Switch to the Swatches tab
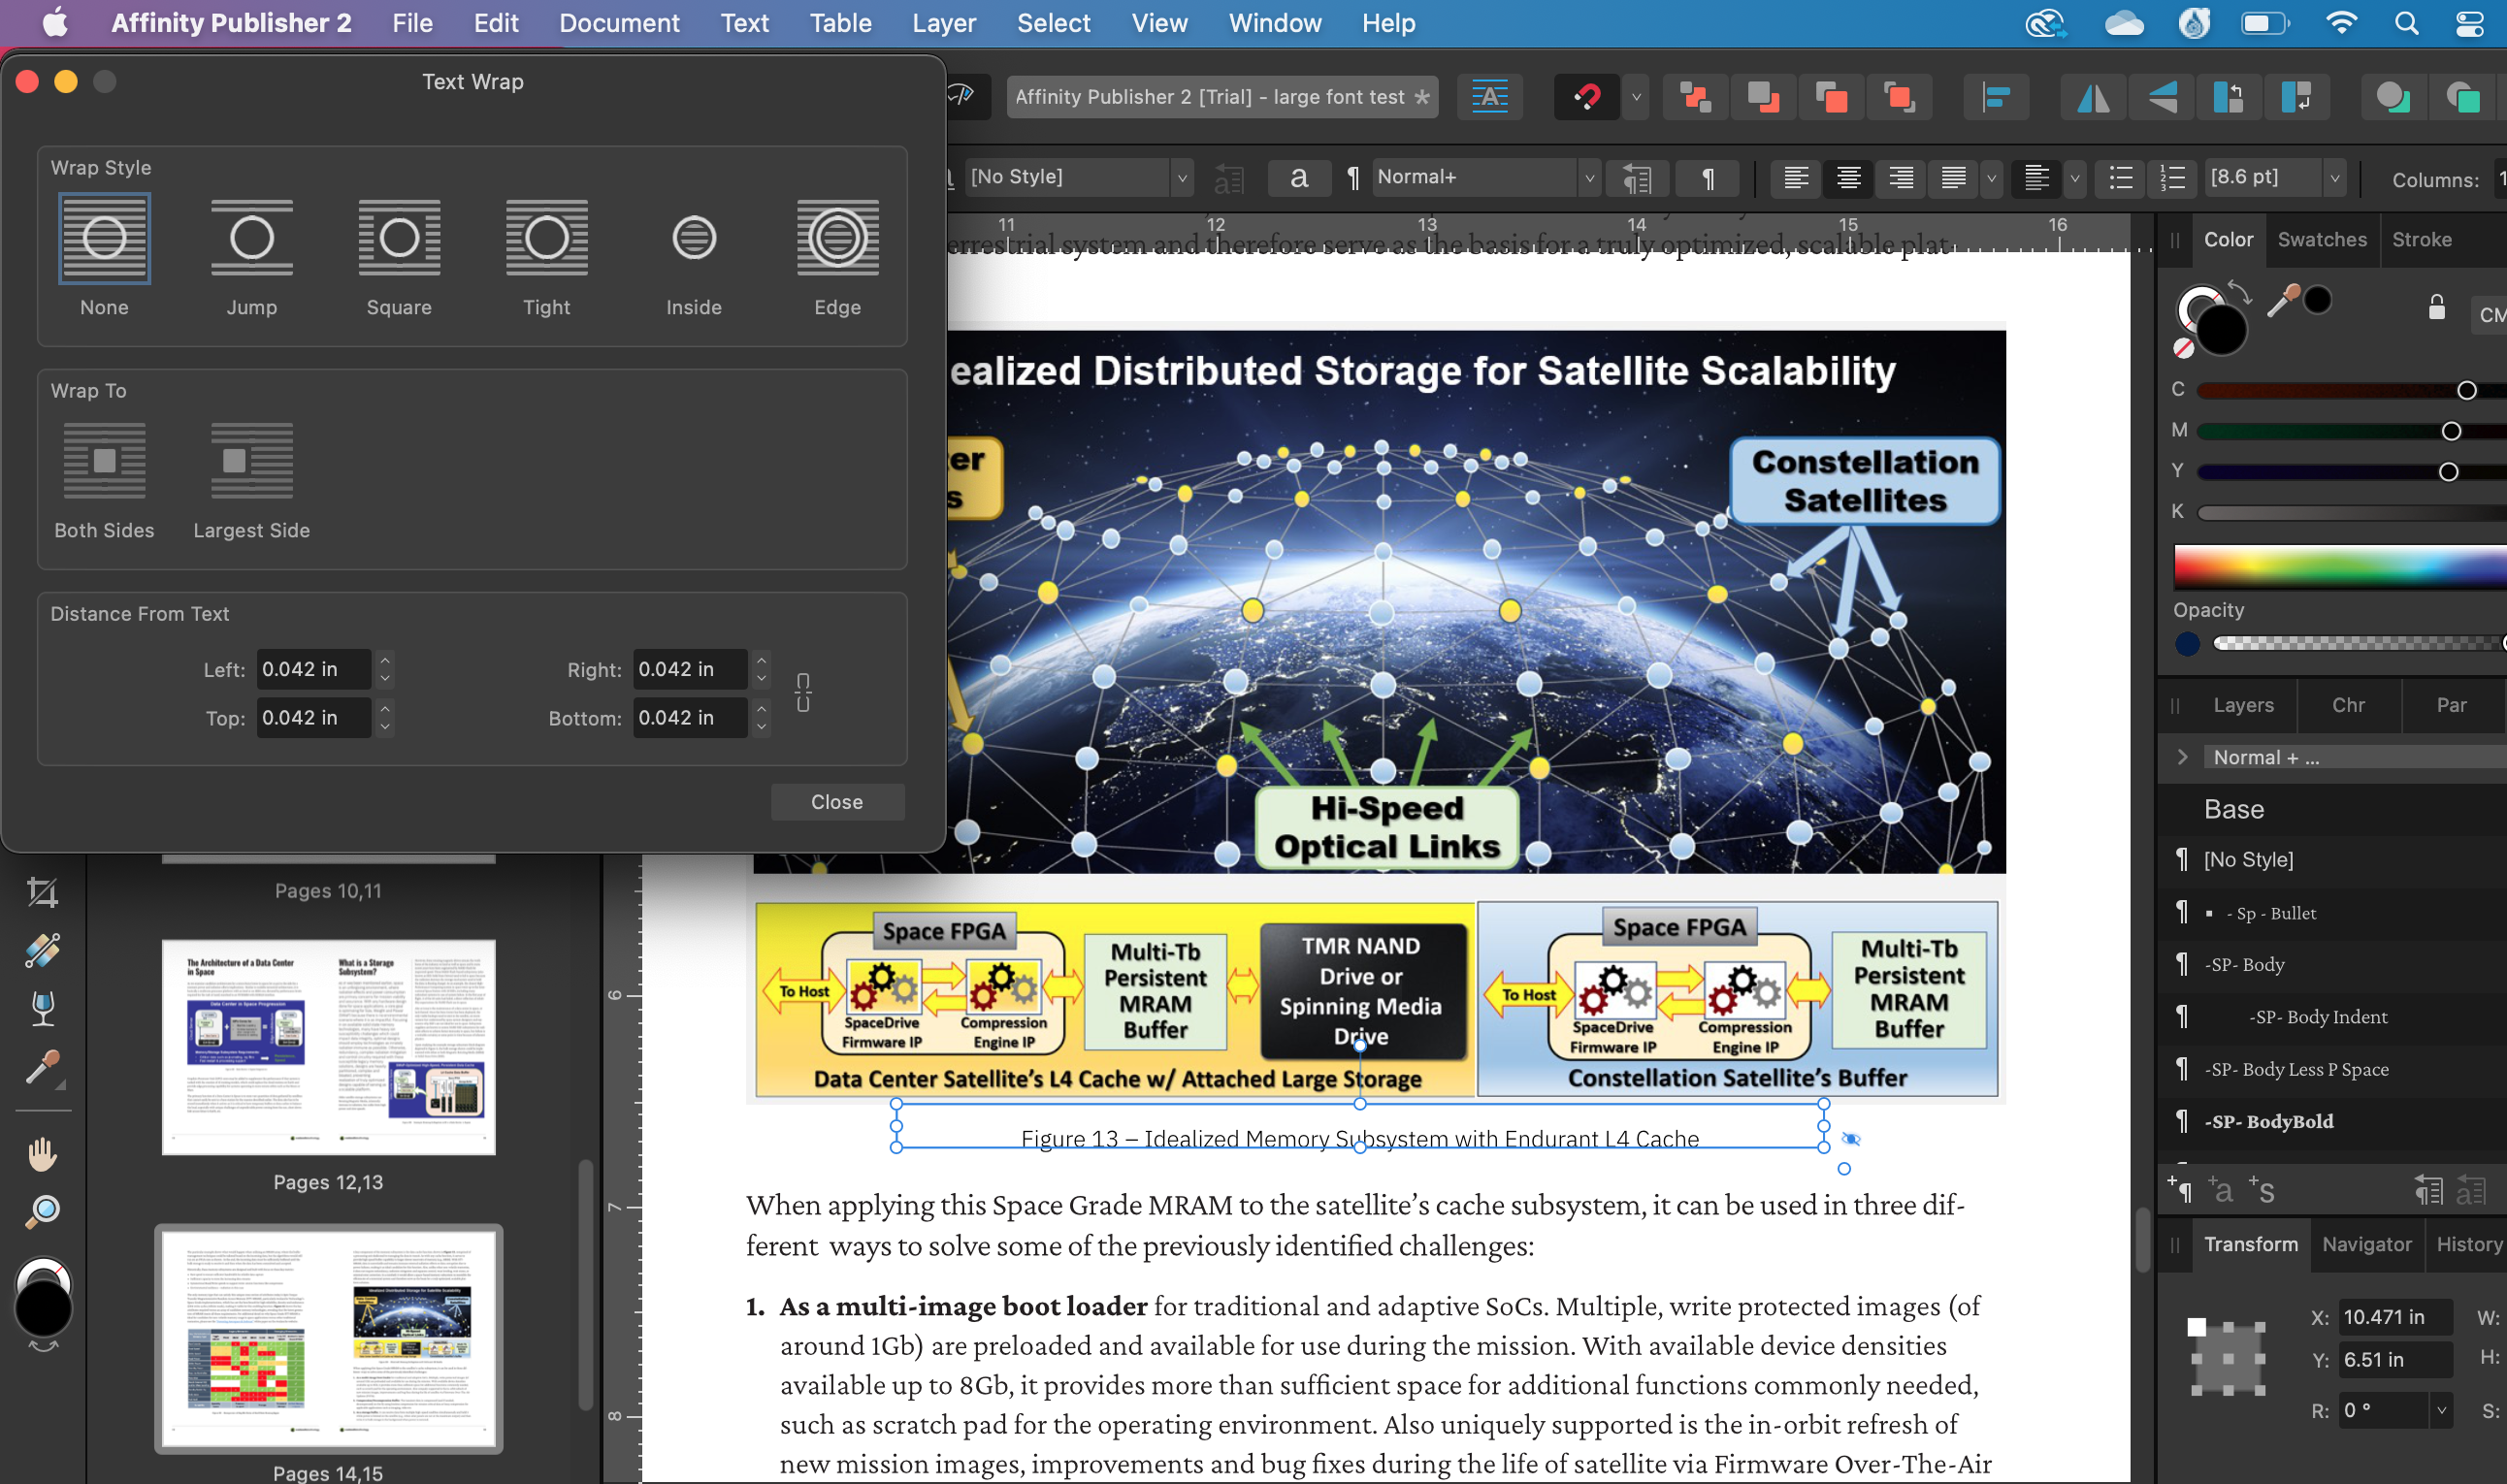 2321,239
